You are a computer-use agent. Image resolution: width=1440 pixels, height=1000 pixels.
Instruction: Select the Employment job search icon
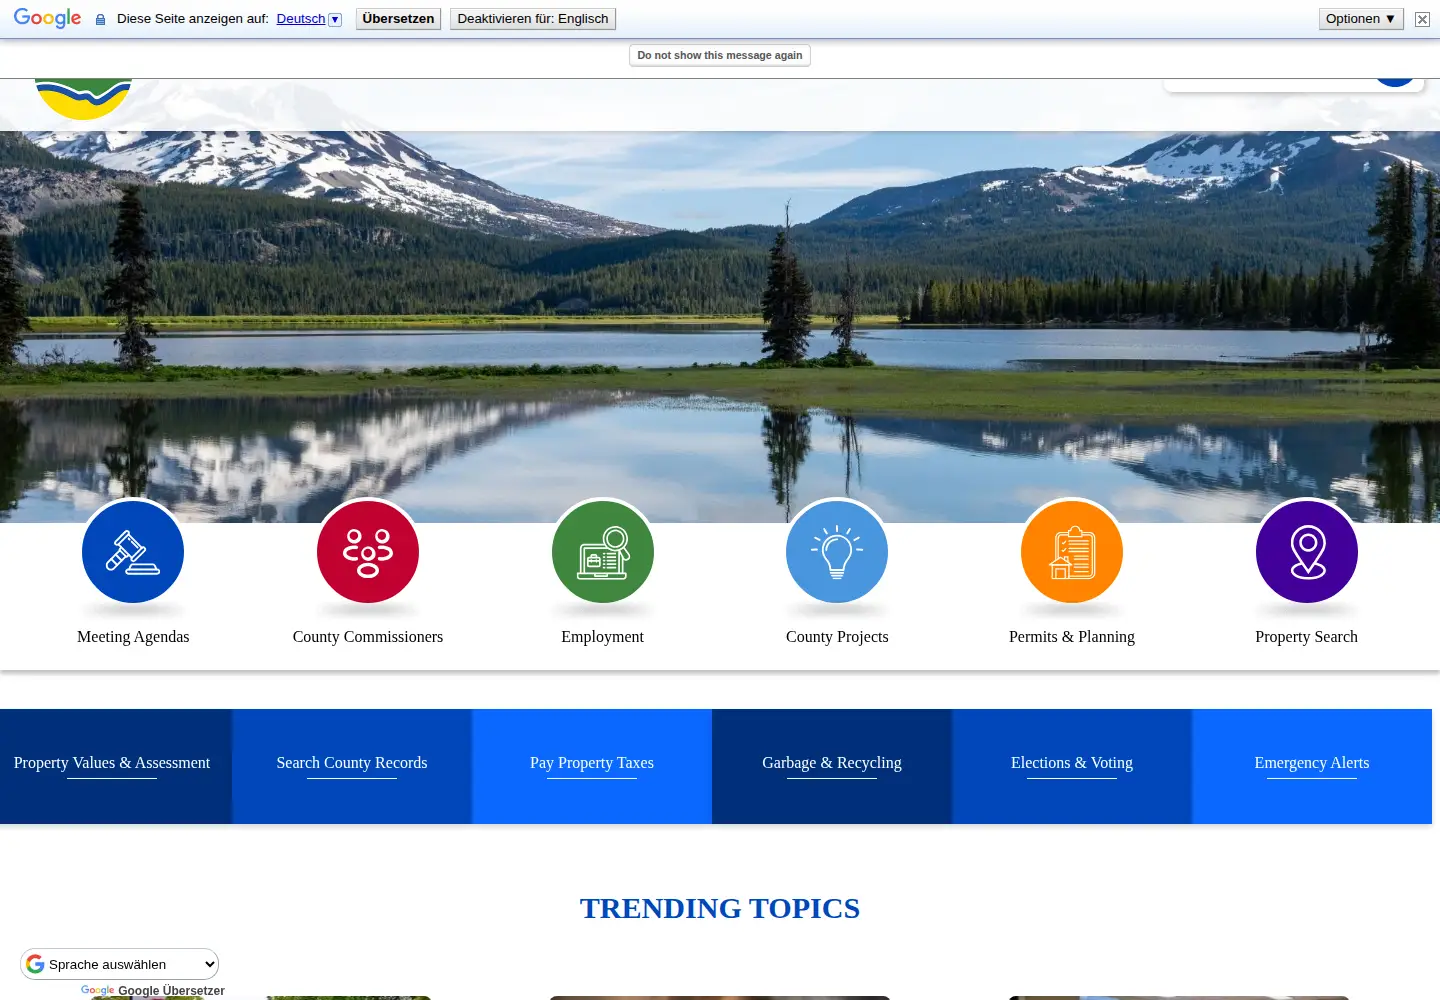[x=603, y=552]
